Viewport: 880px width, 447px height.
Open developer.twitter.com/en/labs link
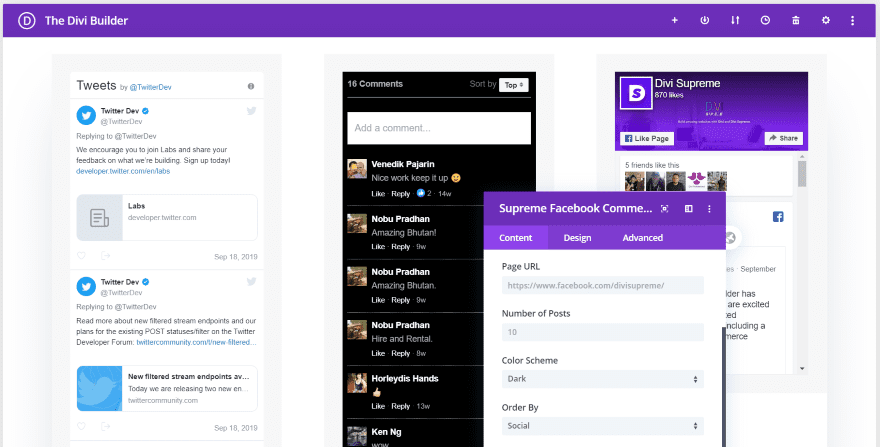pos(123,171)
